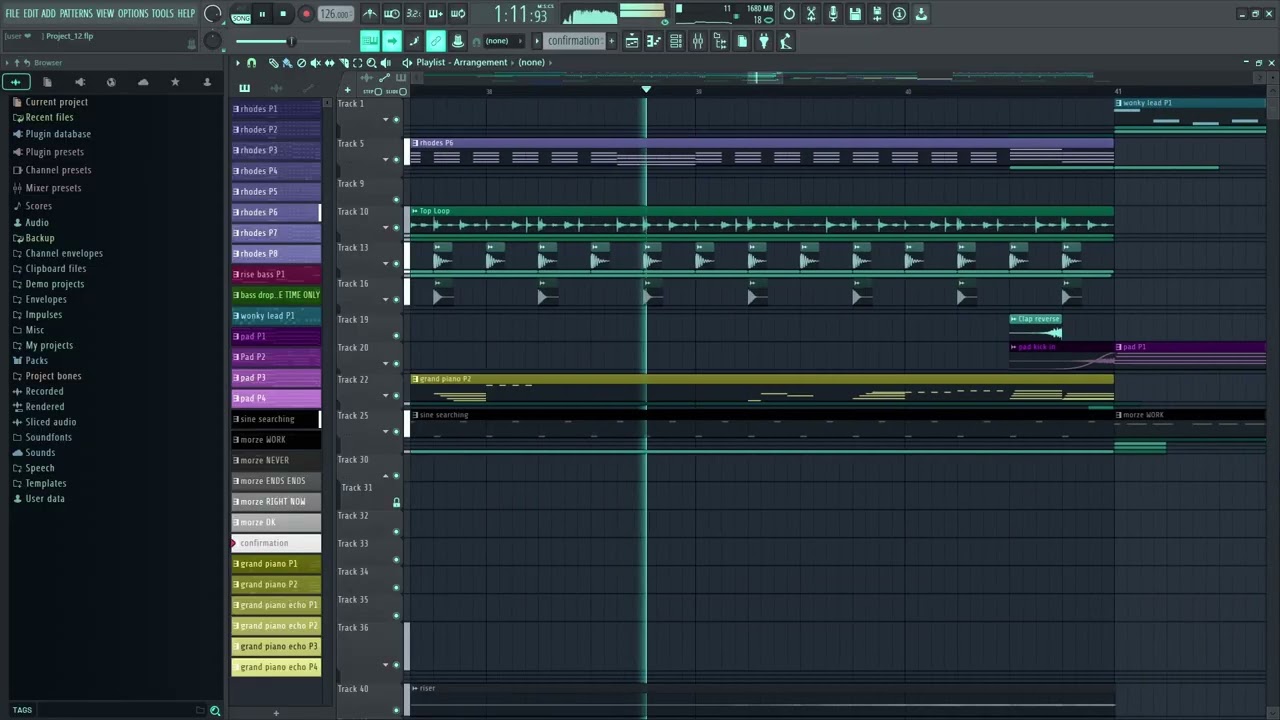Click the microphone recording icon

[833, 14]
